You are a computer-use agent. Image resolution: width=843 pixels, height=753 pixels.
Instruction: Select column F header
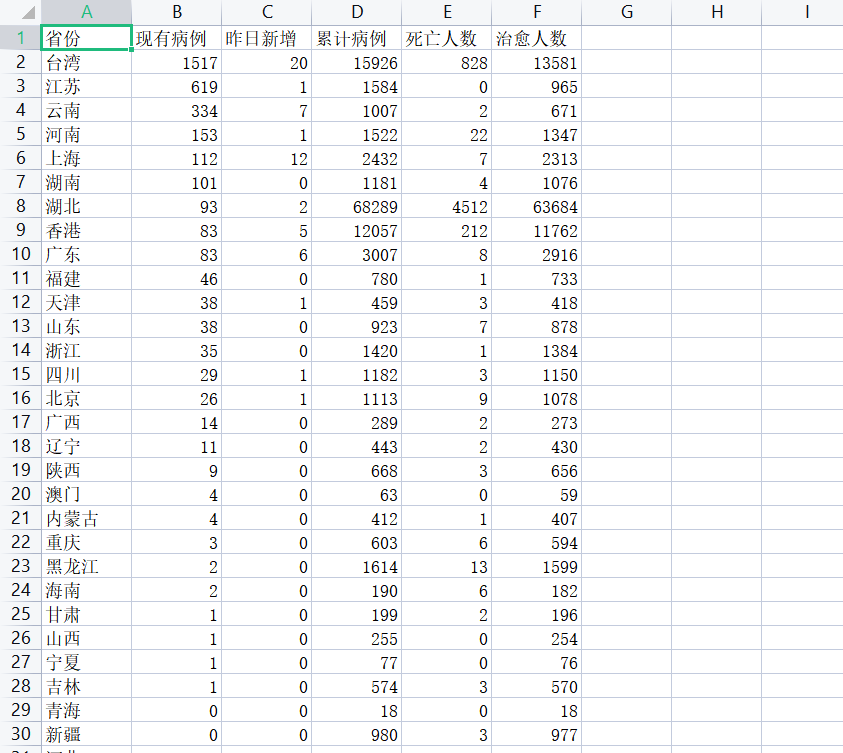(x=537, y=12)
